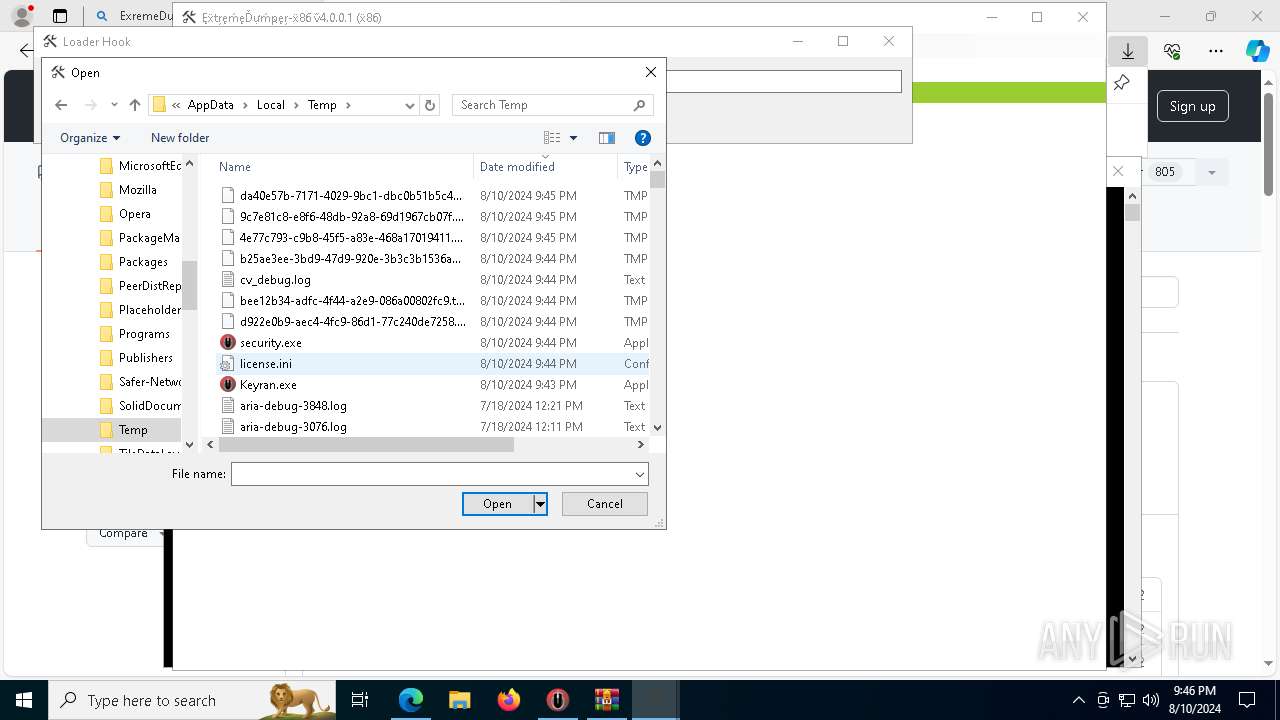The width and height of the screenshot is (1280, 720).
Task: Launch Firefox from taskbar
Action: (x=509, y=700)
